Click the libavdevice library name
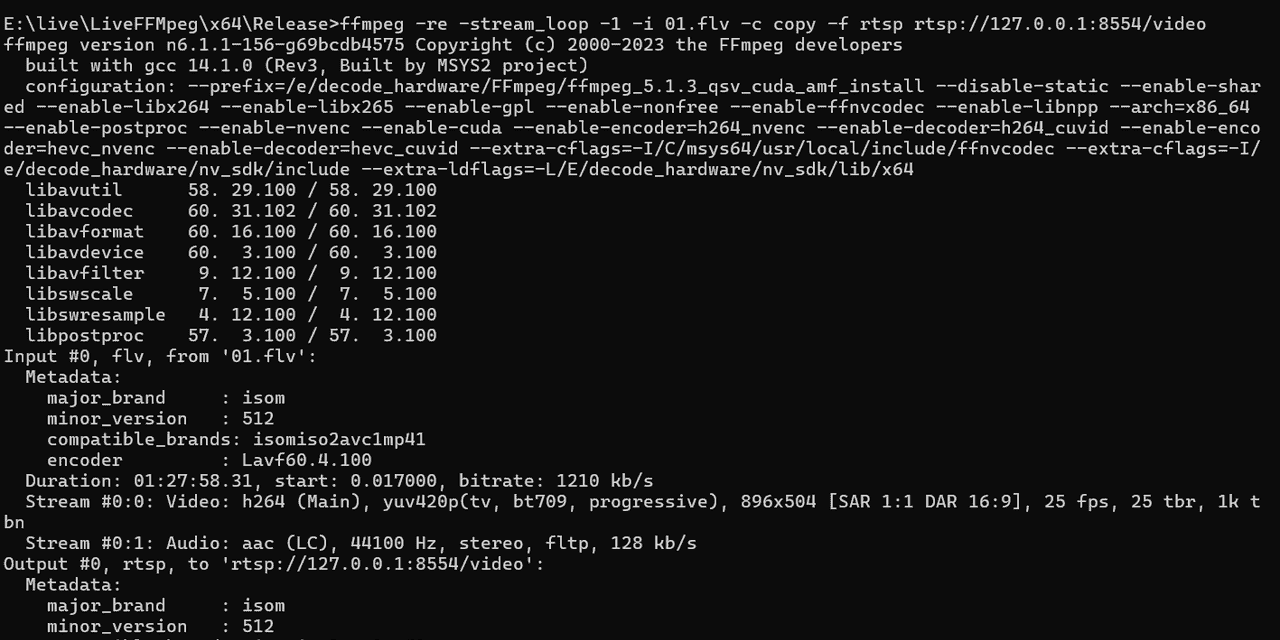The image size is (1280, 640). point(85,252)
